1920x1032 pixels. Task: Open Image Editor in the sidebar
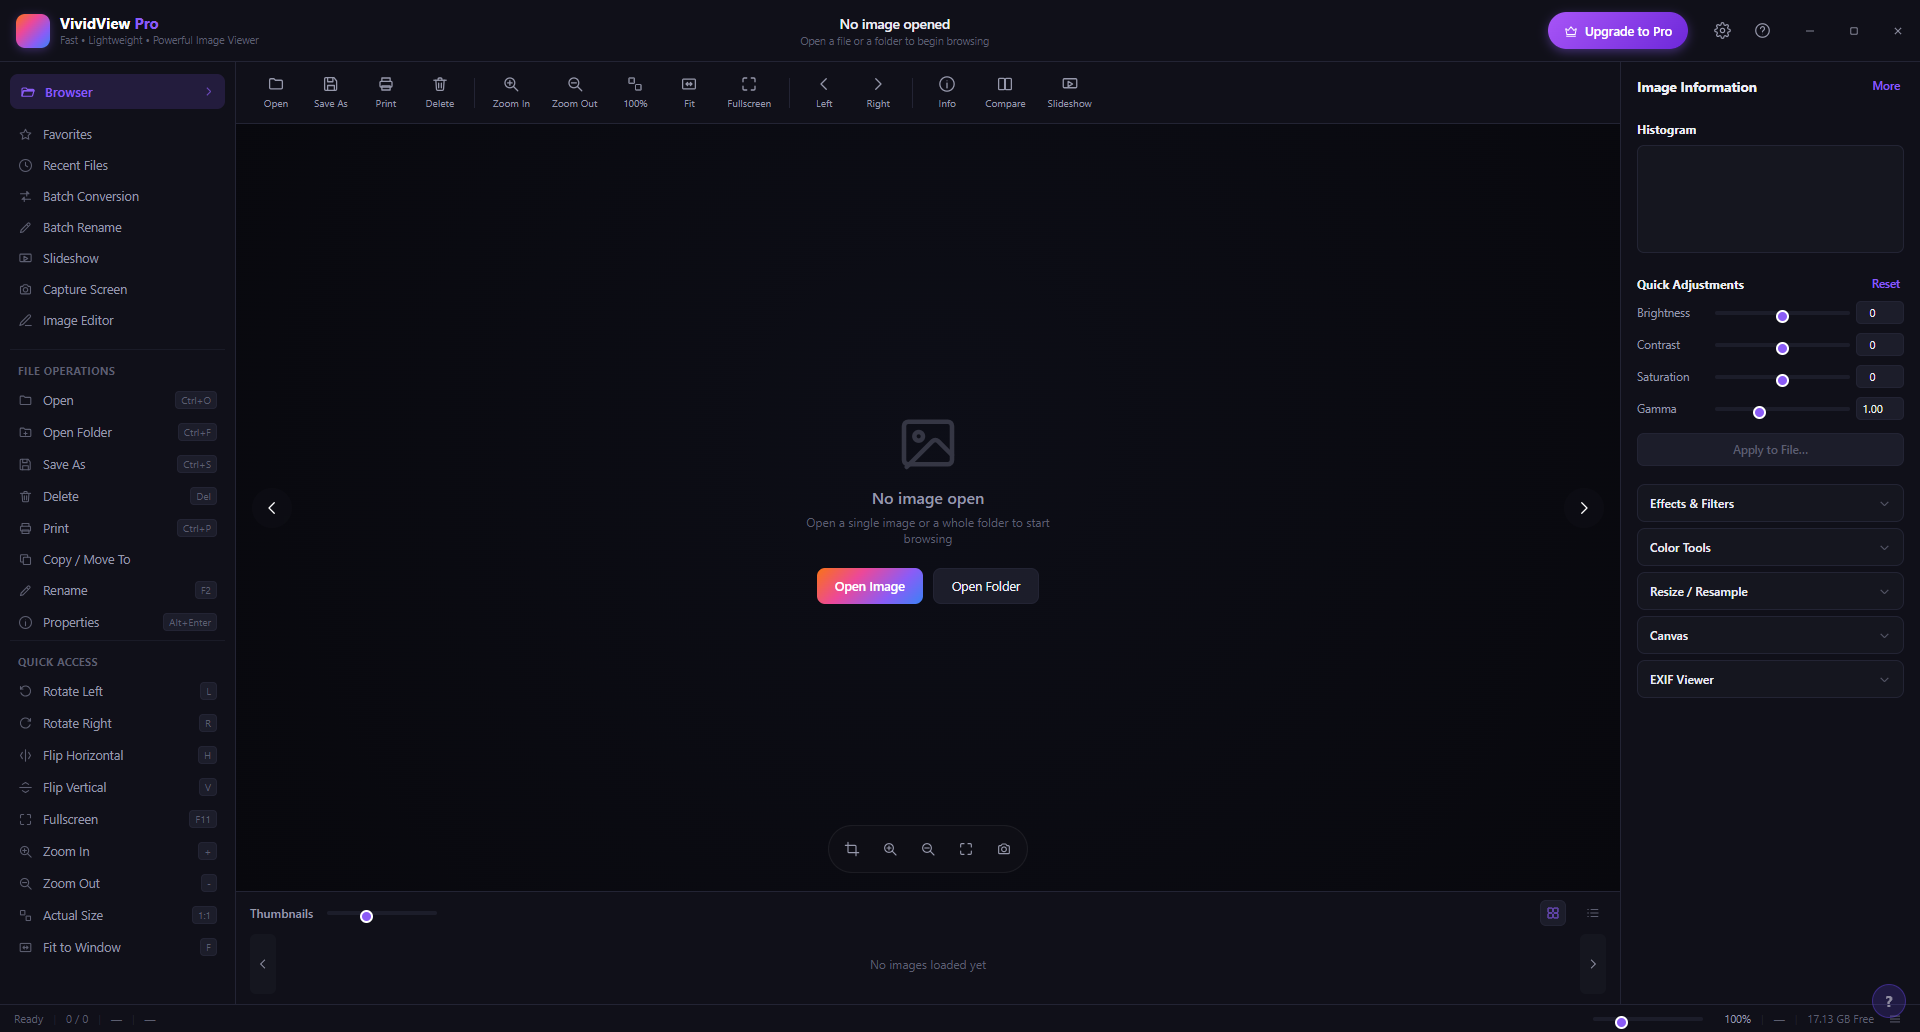click(118, 320)
